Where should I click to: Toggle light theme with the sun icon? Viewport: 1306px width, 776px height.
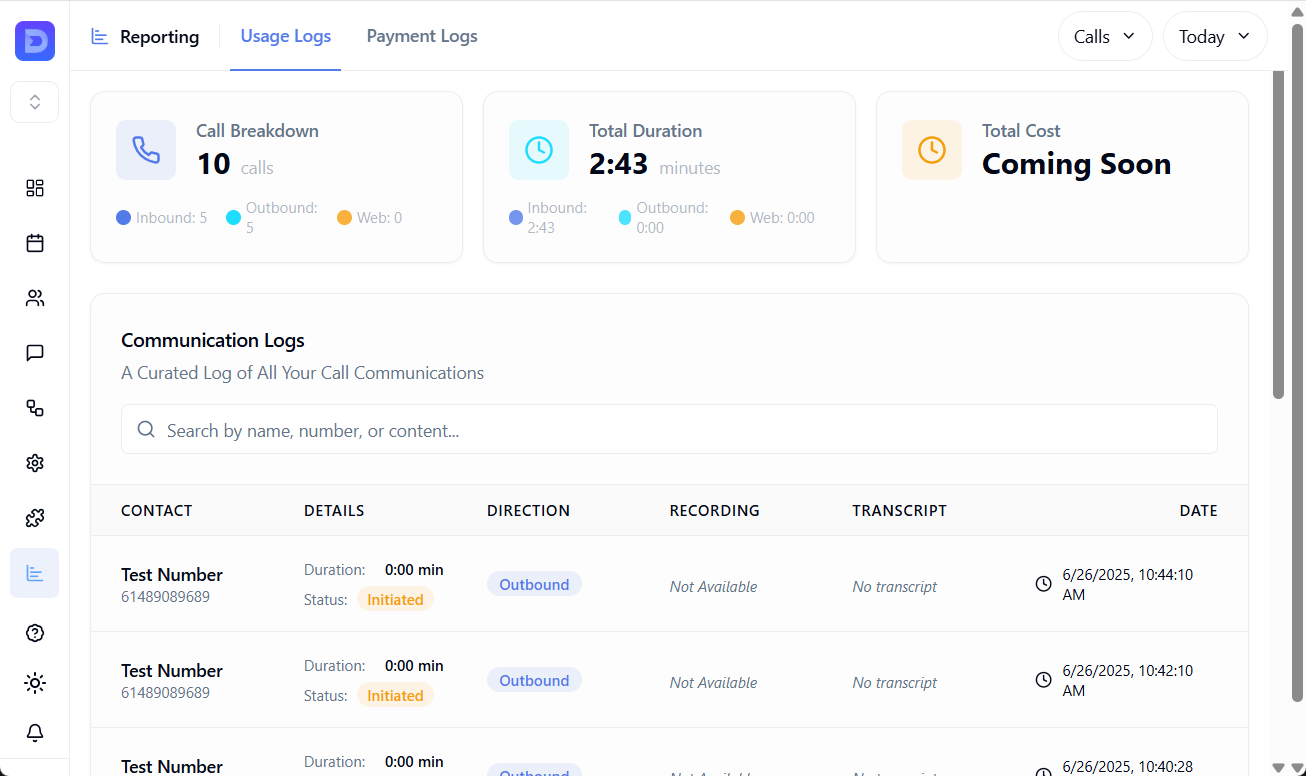35,683
